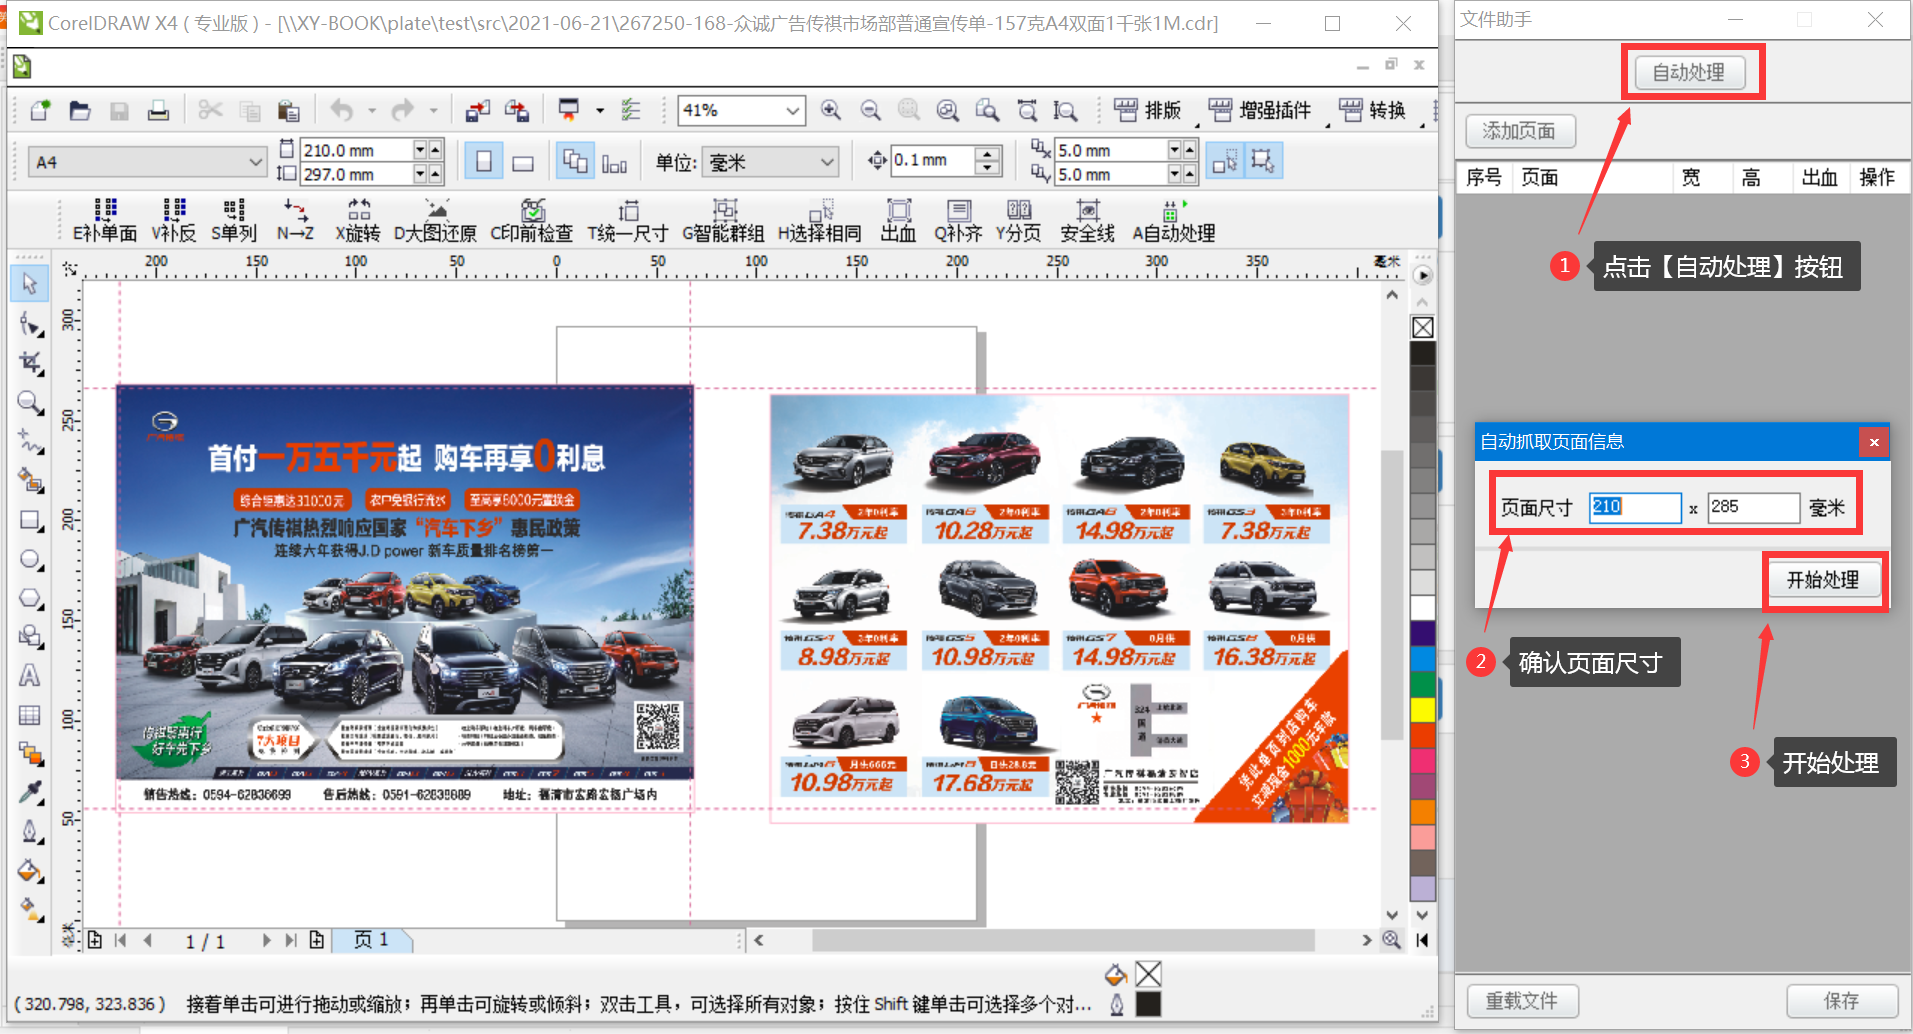
Task: Open the 转换 toolbar menu
Action: point(1373,110)
